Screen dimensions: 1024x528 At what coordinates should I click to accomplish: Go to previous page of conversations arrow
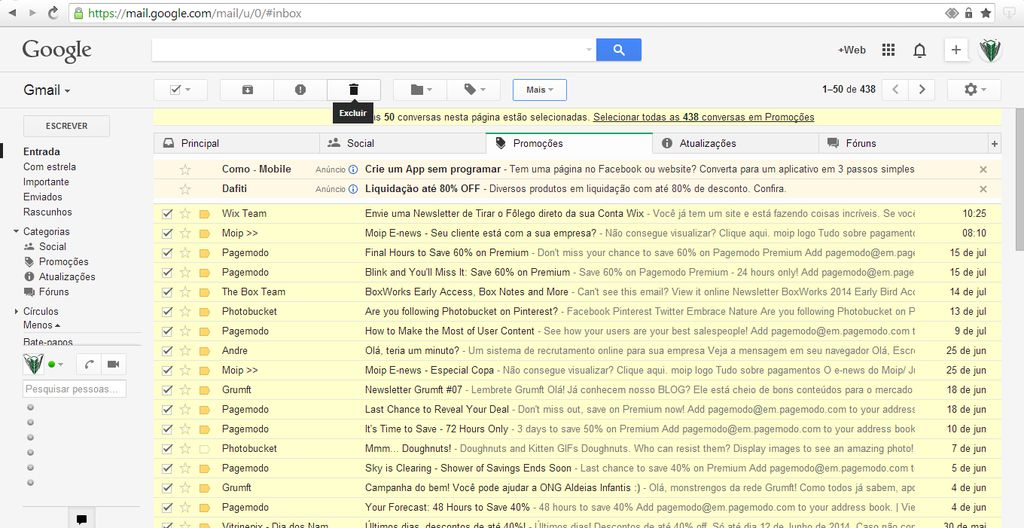coord(895,90)
